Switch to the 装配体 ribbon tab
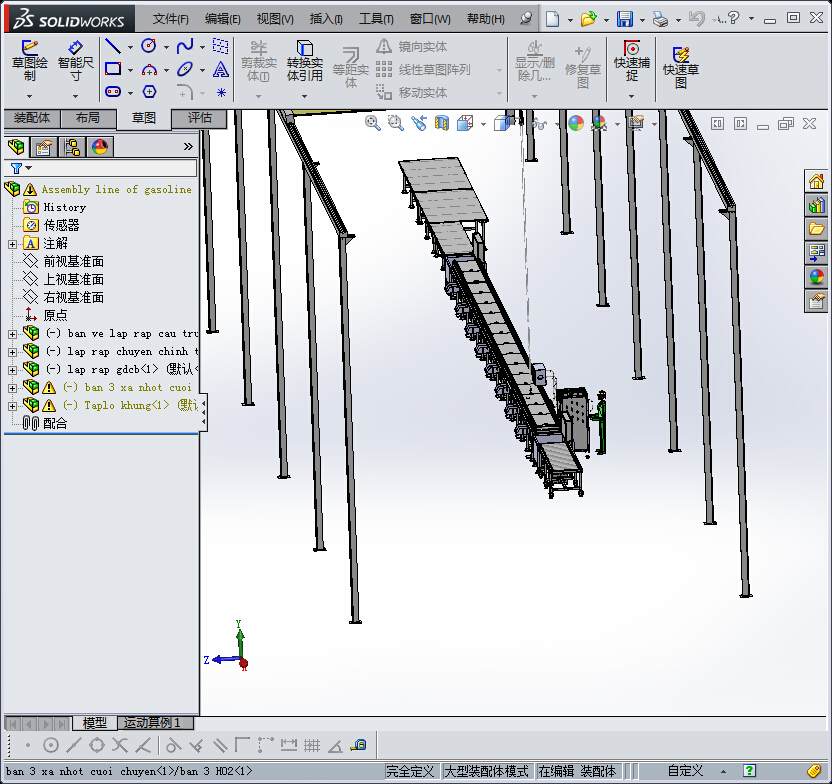Screen dimensions: 832x784 [x=32, y=118]
